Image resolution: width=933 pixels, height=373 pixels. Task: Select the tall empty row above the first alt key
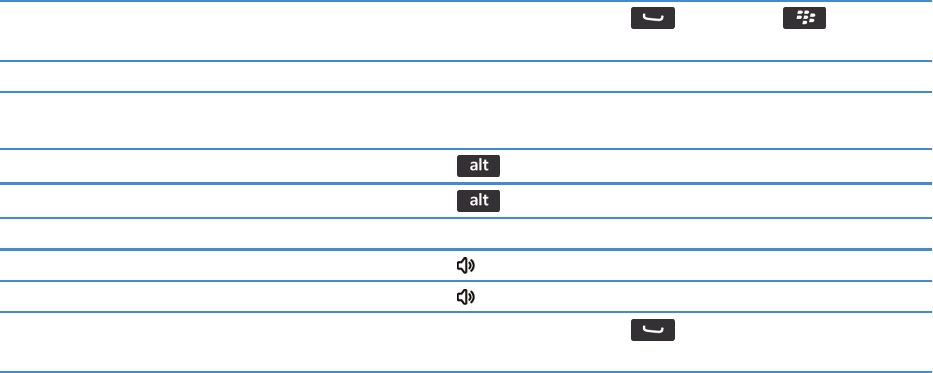(466, 120)
